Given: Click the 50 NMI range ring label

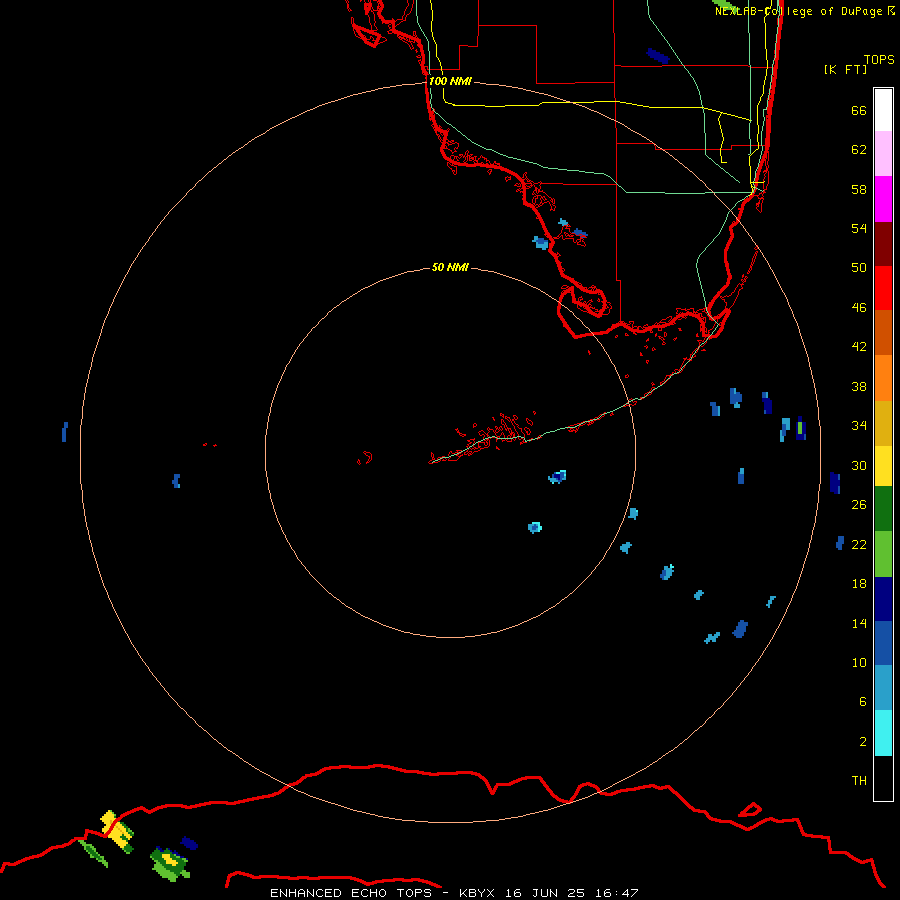Looking at the screenshot, I should [x=450, y=267].
